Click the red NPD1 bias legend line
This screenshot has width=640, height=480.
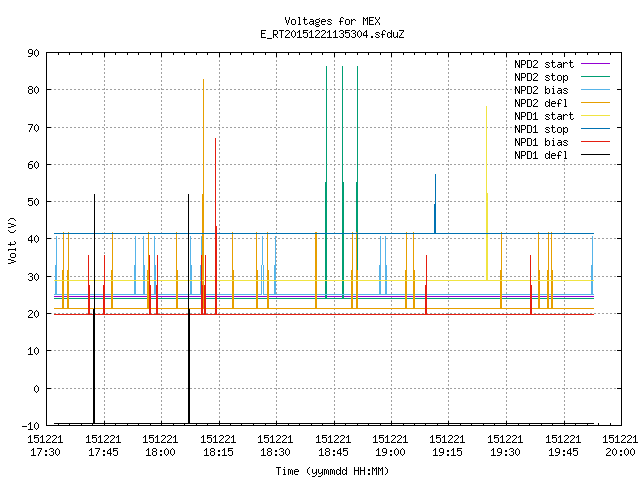(595, 142)
